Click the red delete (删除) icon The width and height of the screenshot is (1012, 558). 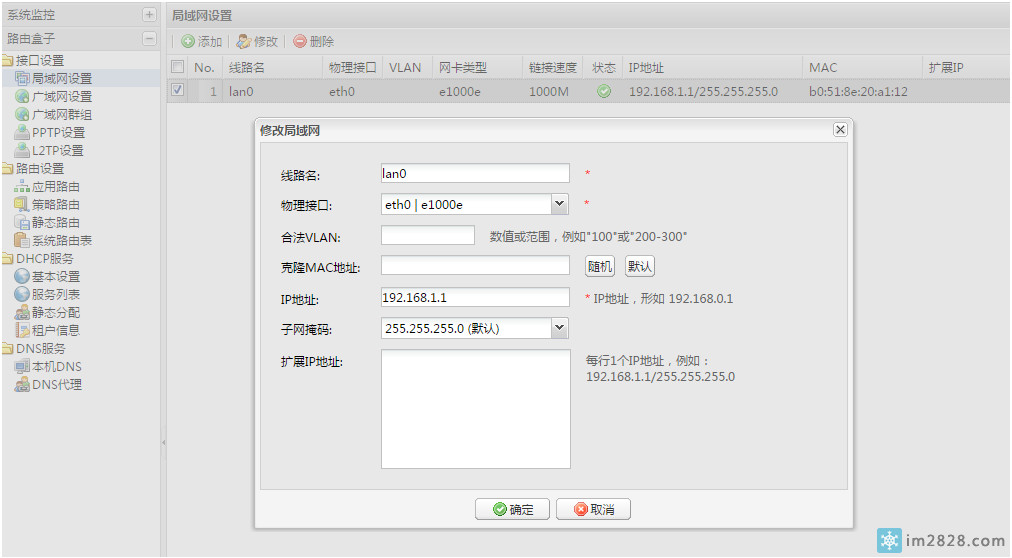pos(299,42)
